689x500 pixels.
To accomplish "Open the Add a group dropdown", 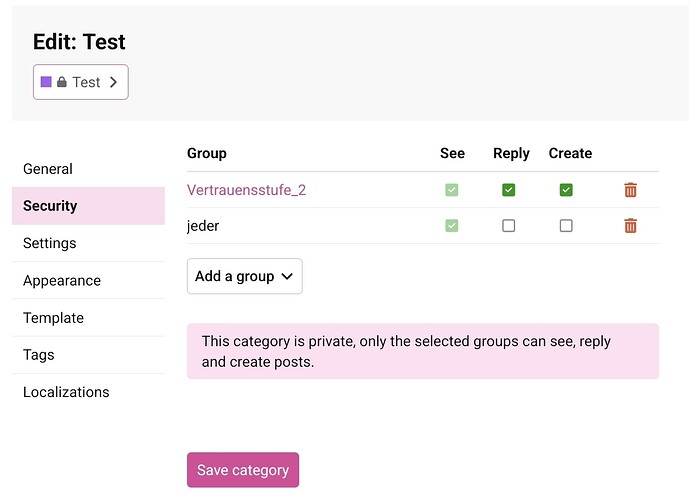I will [x=244, y=276].
